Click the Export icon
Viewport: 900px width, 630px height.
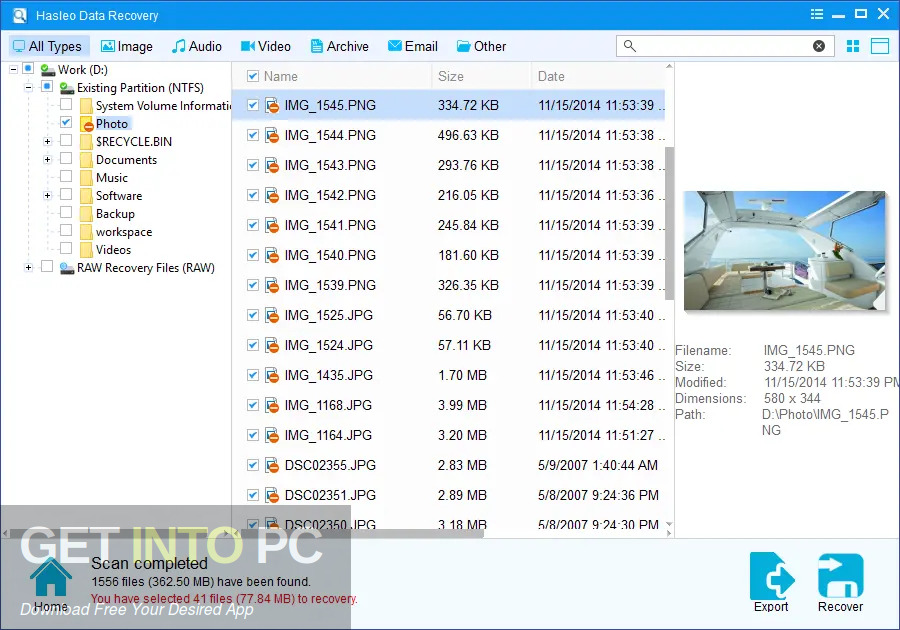pyautogui.click(x=771, y=575)
